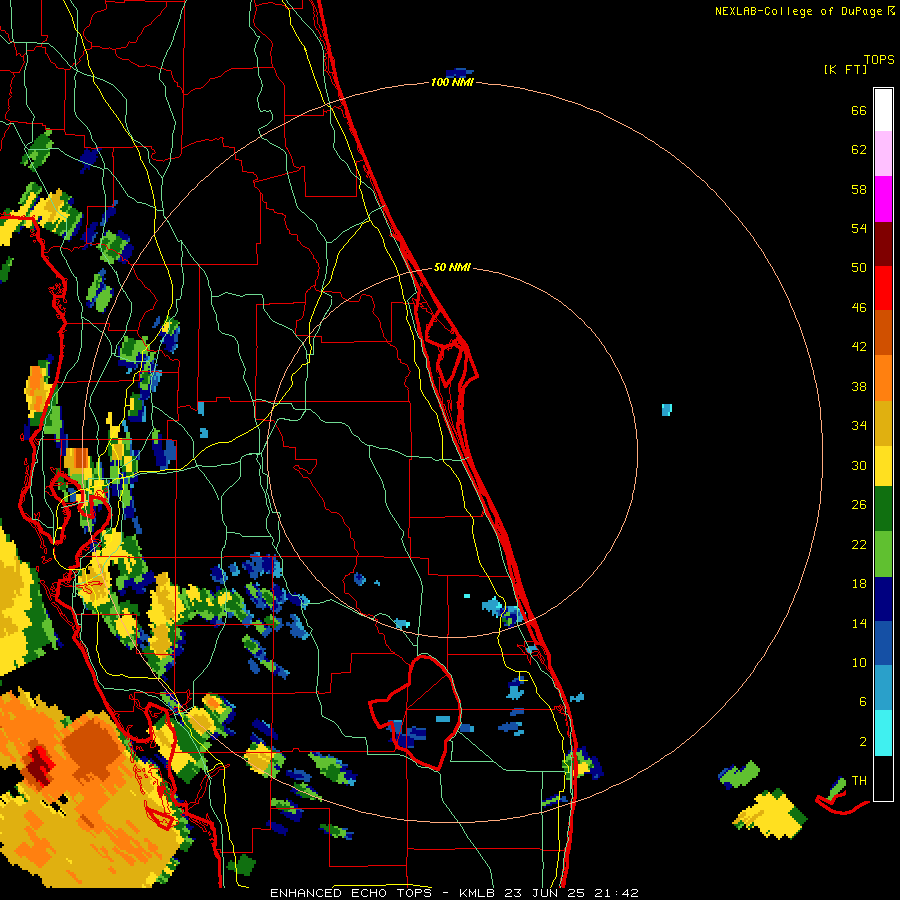
Task: Click the 10 legend value
Action: [859, 663]
